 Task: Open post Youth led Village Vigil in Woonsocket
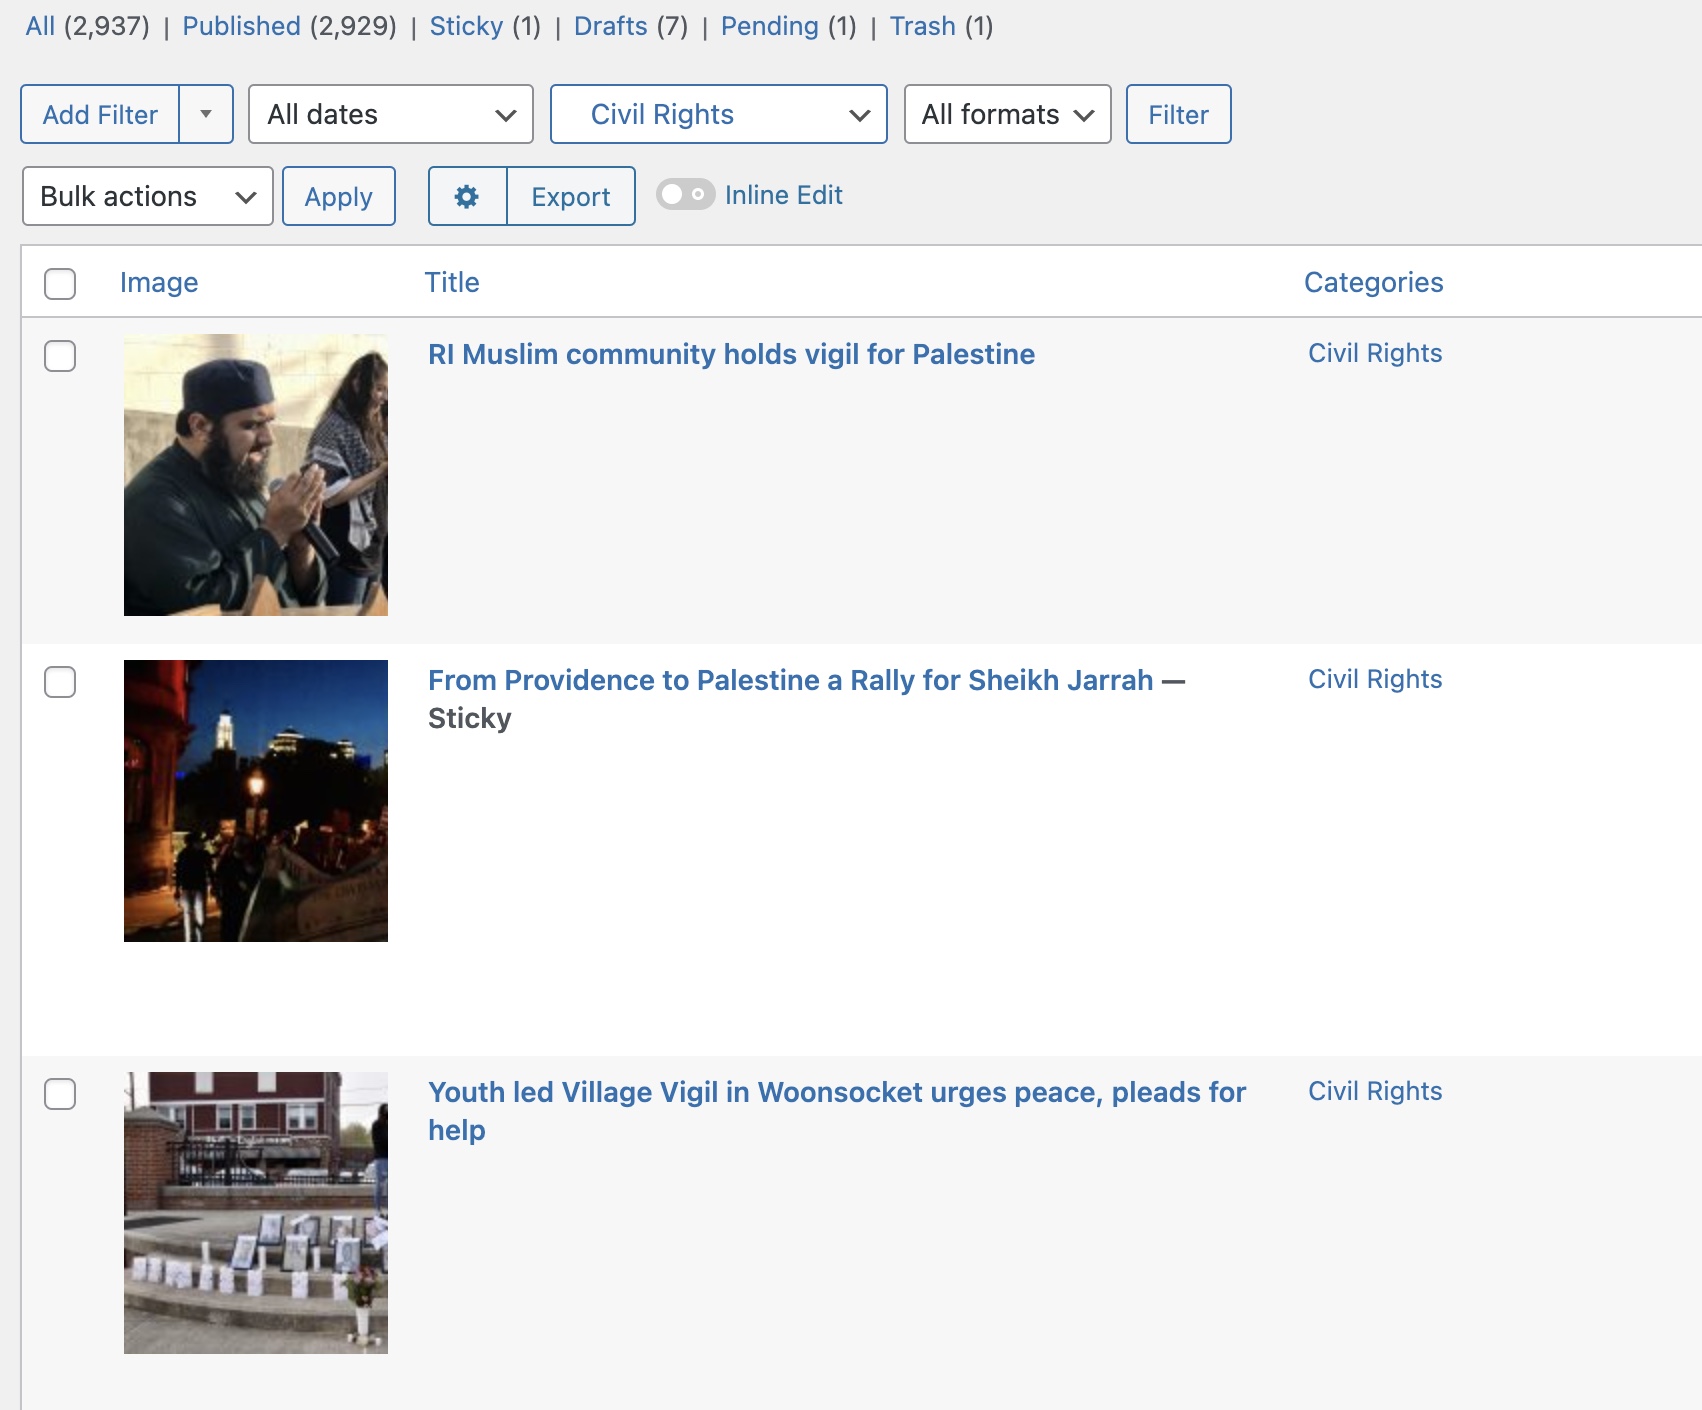[837, 1110]
